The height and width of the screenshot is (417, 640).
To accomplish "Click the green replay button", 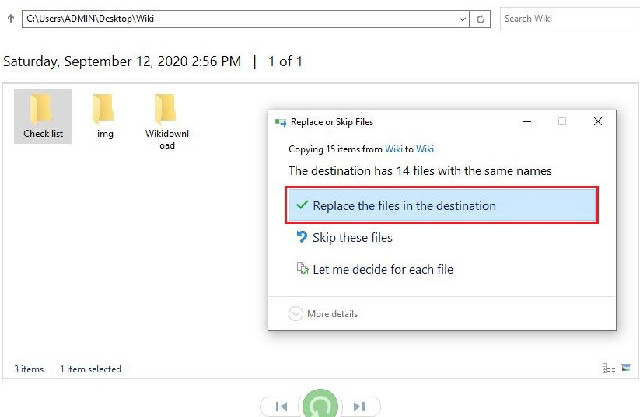I will (x=320, y=404).
